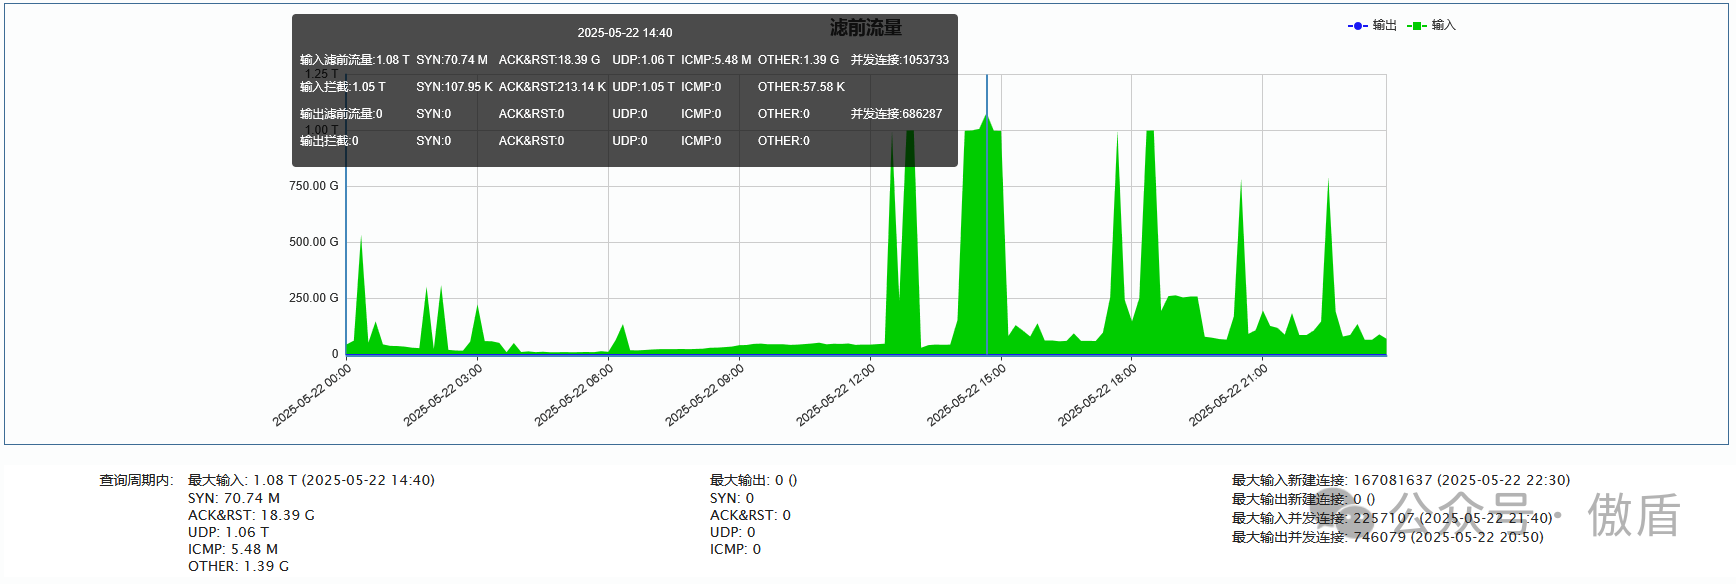Click the tooltip timestamp 2025-05-22 14:40

[x=625, y=33]
